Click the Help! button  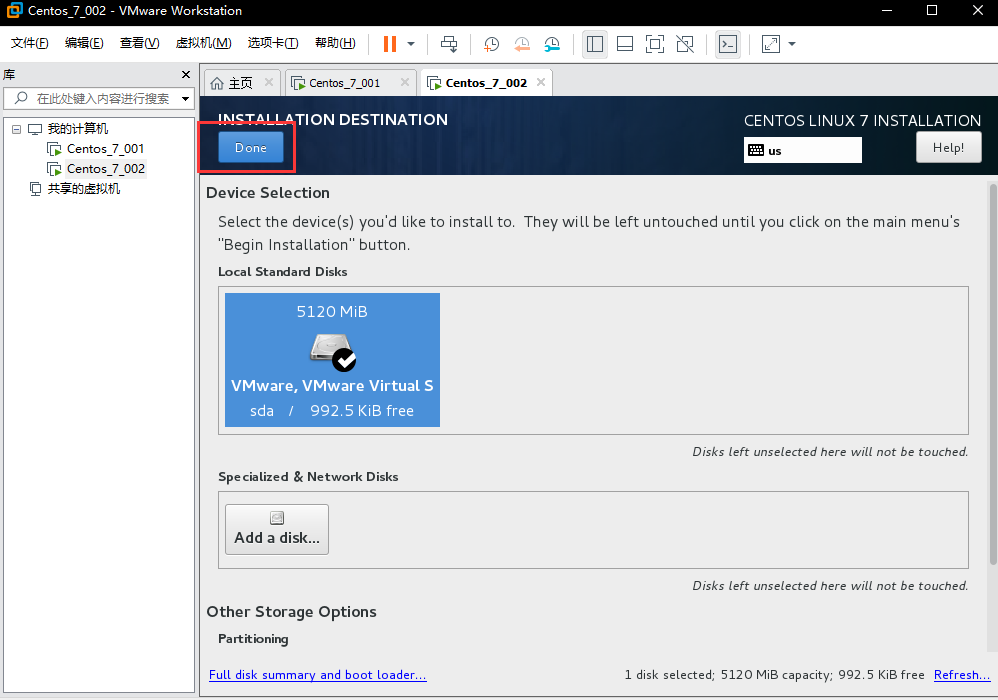click(948, 148)
